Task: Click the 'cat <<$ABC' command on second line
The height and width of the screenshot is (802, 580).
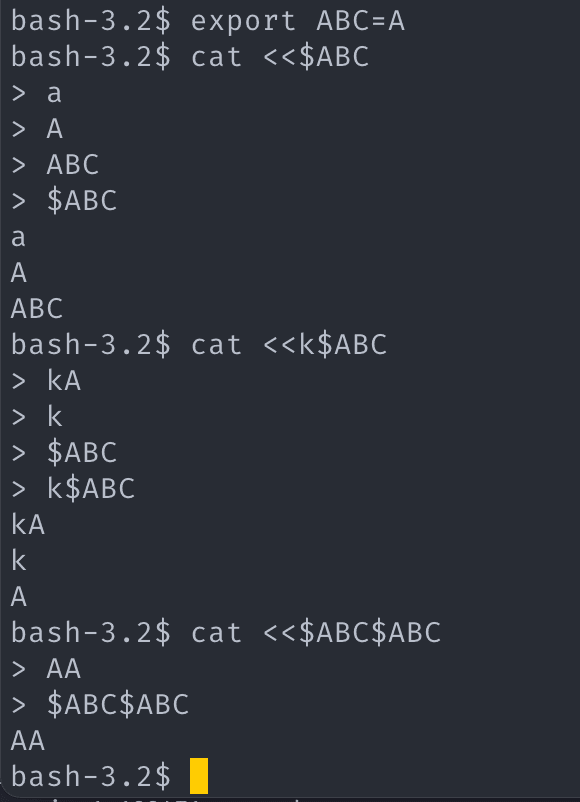Action: click(x=280, y=57)
